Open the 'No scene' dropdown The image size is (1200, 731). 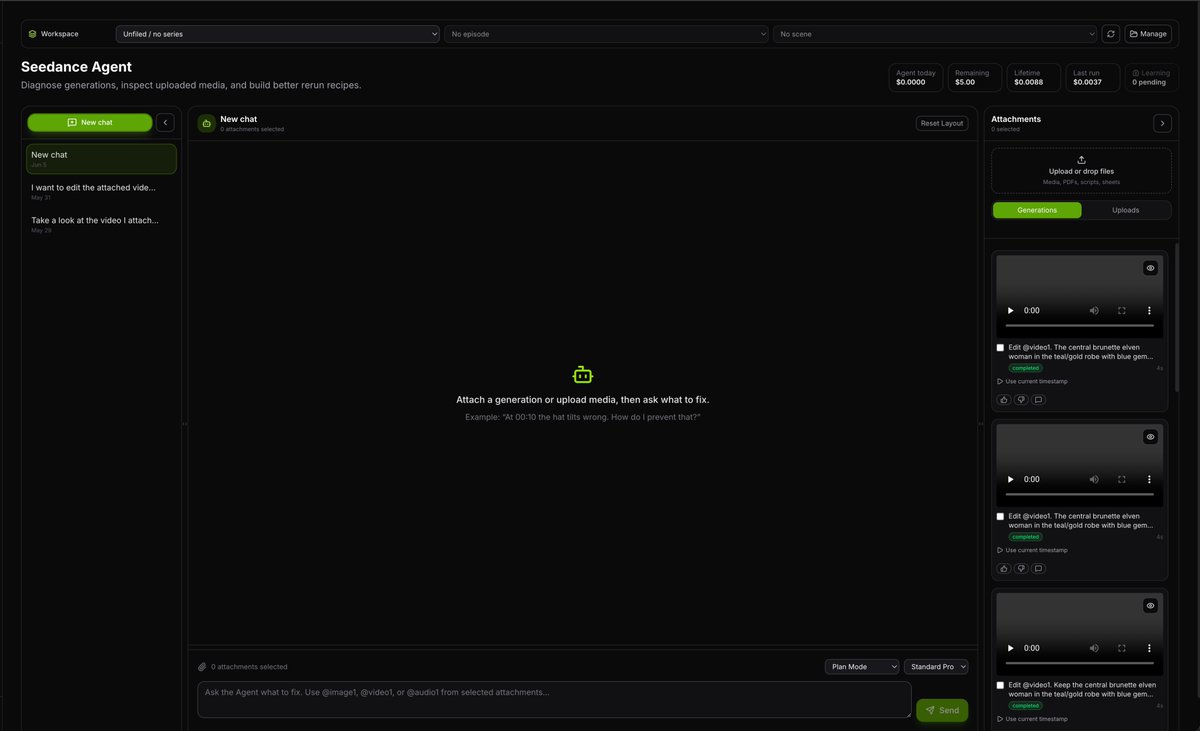935,34
